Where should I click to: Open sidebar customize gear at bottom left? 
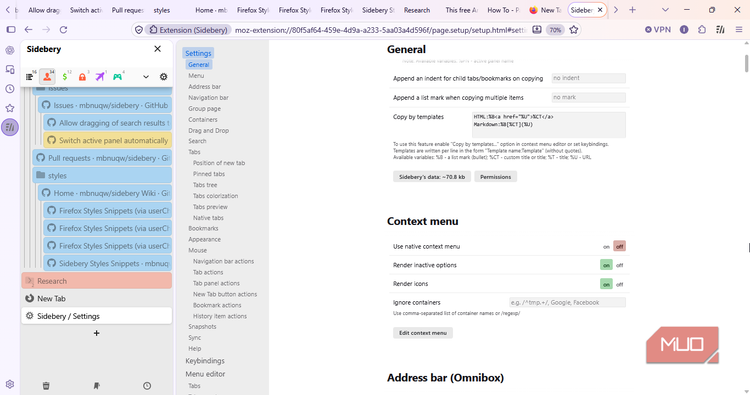pos(10,384)
